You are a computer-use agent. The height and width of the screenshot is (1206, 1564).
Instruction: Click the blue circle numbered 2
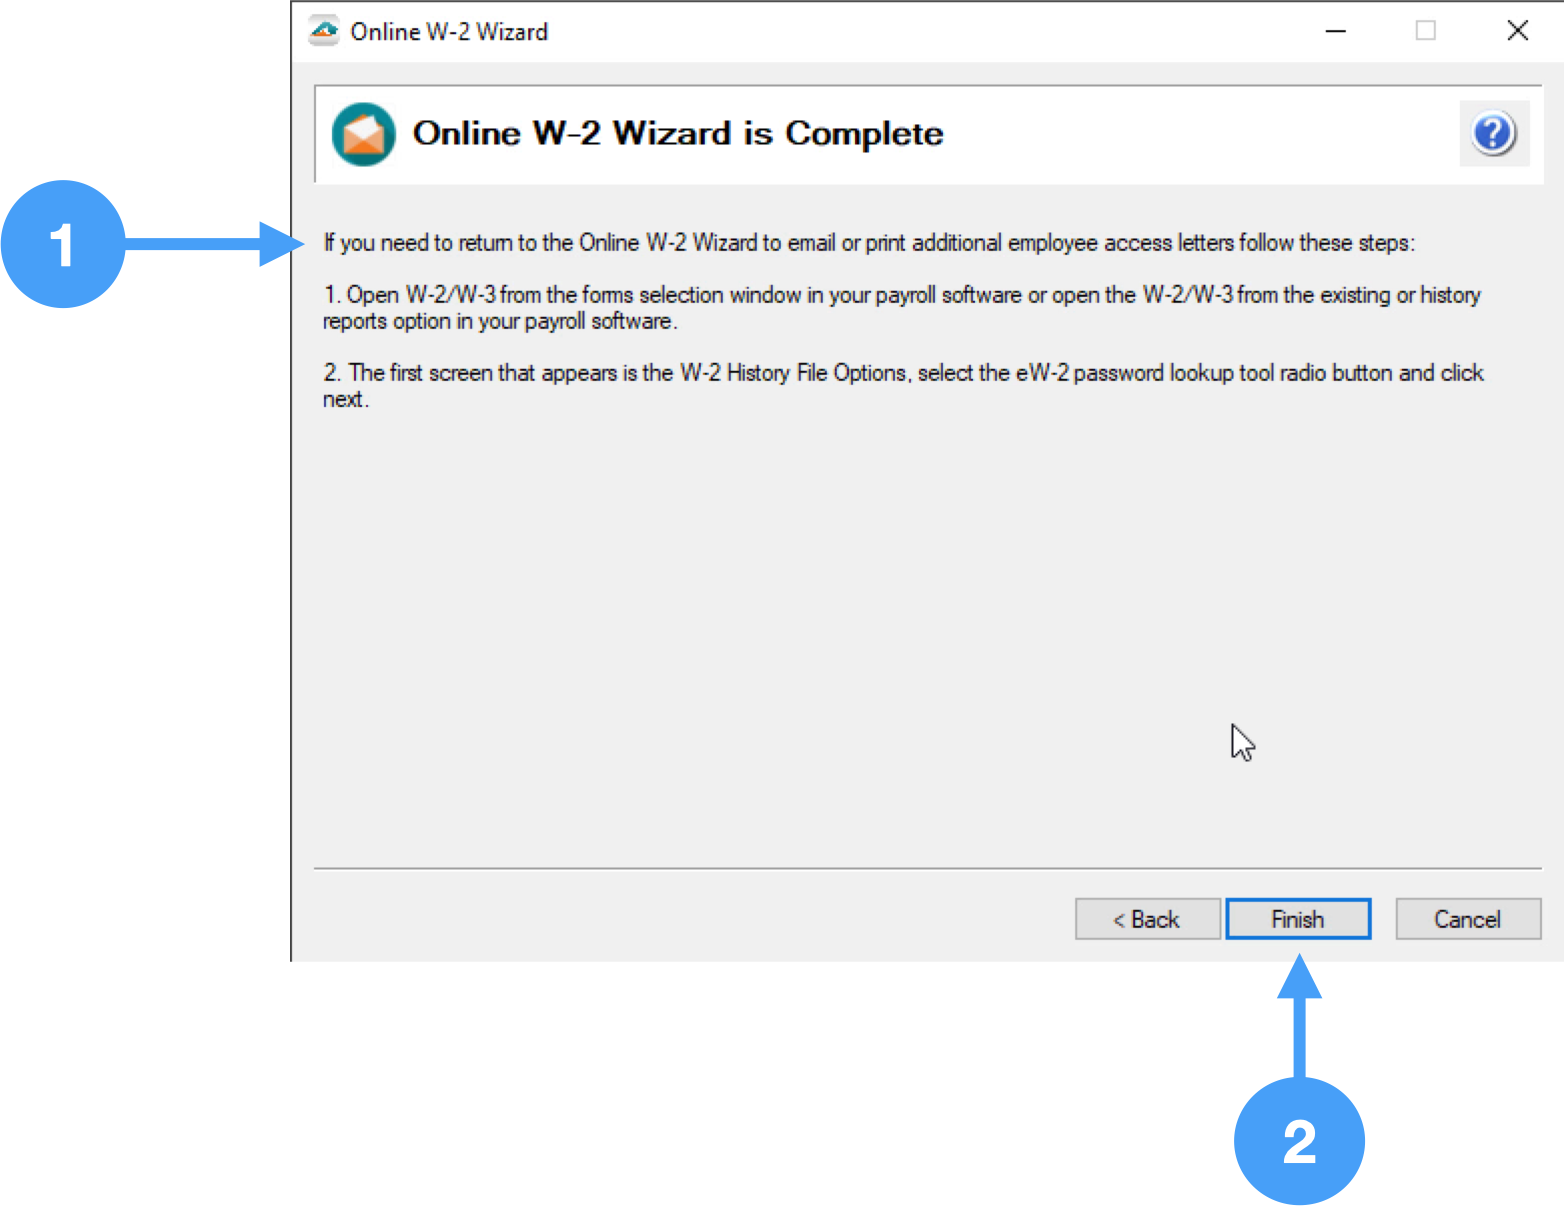1299,1141
